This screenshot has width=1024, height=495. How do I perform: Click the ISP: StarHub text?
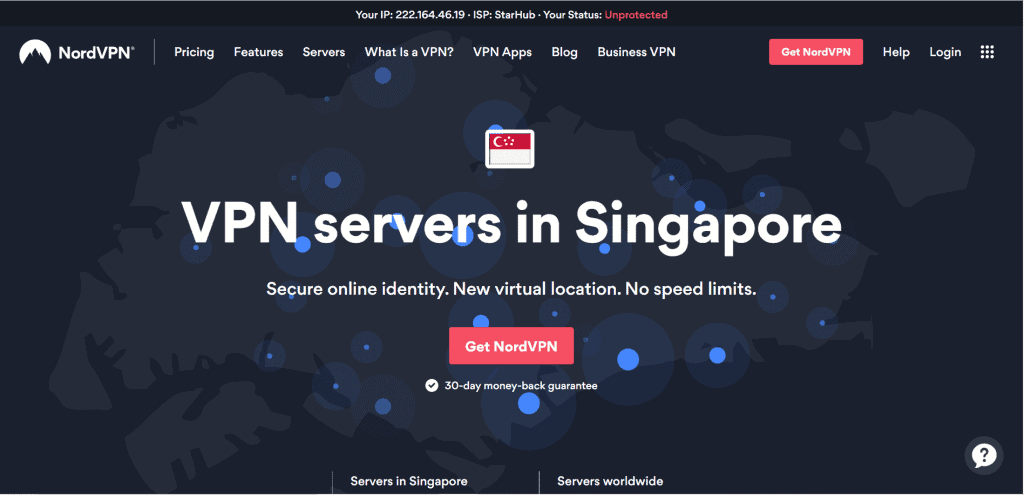click(502, 14)
